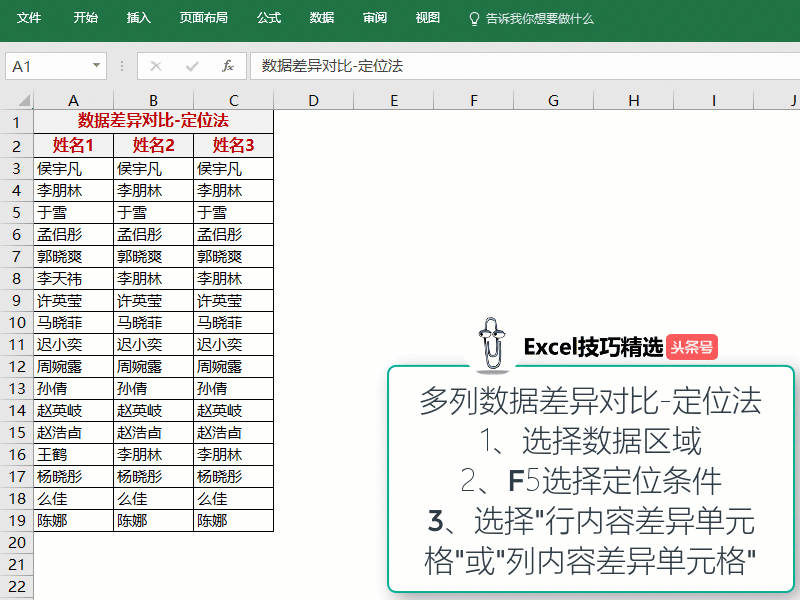Click 孟侣彤 in column C
The width and height of the screenshot is (800, 600).
tap(234, 235)
